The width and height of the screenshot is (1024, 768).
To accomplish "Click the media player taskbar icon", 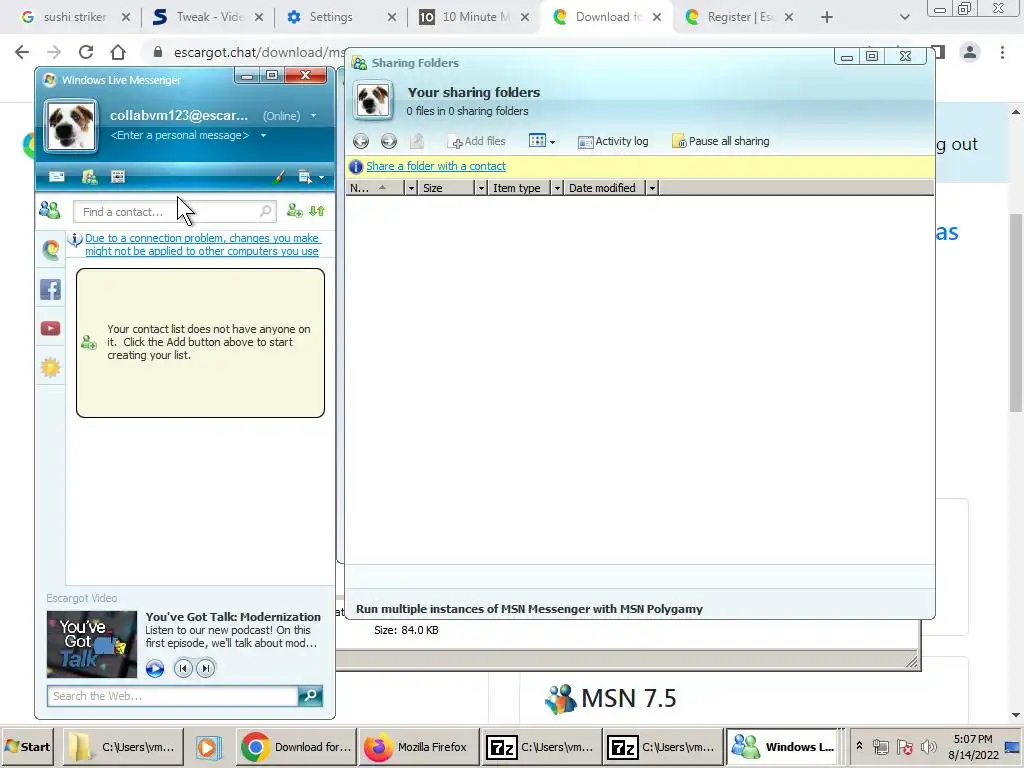I will (208, 746).
